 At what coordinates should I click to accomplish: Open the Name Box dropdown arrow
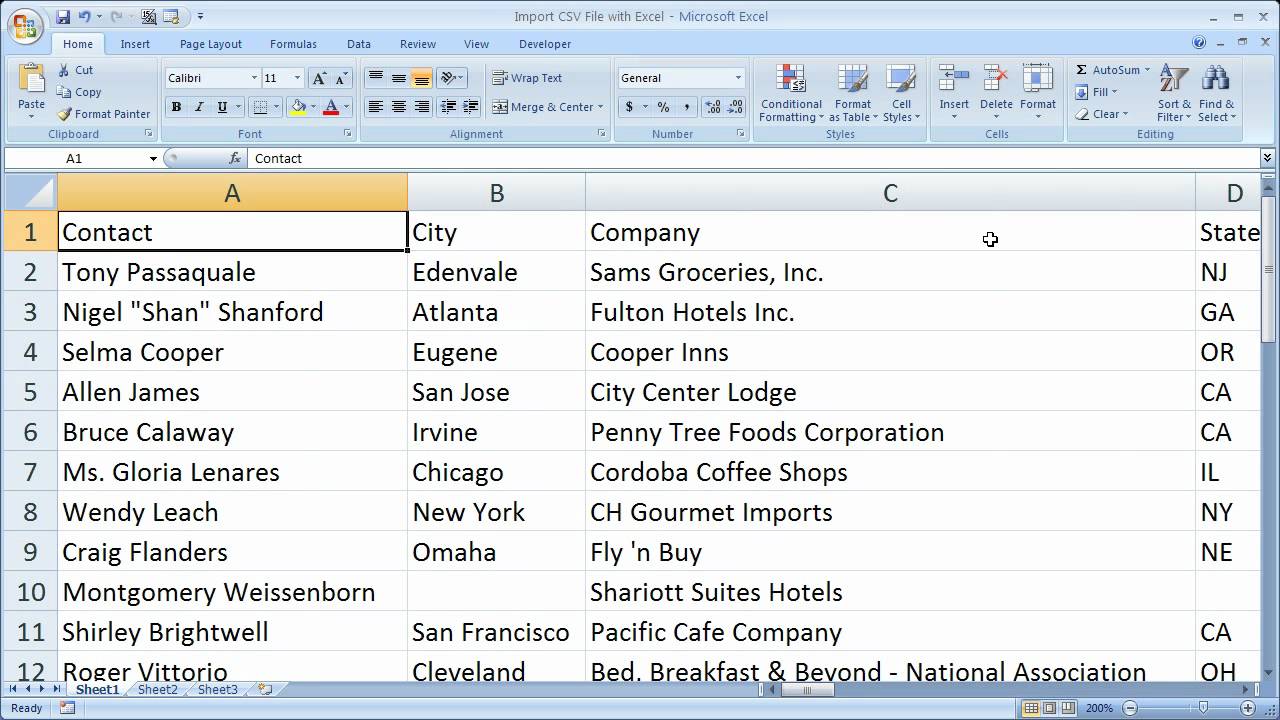pyautogui.click(x=153, y=158)
